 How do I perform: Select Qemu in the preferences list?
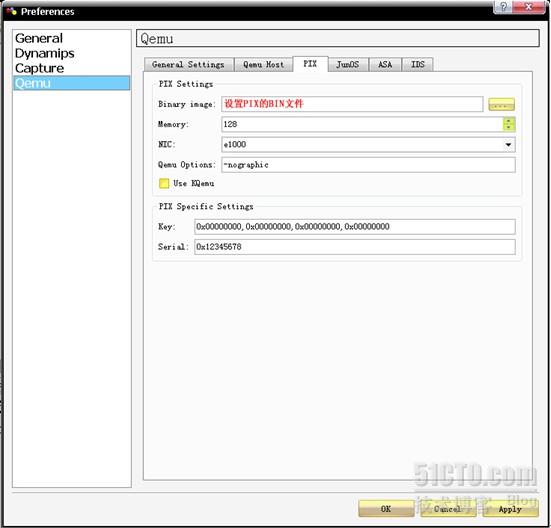pos(72,83)
